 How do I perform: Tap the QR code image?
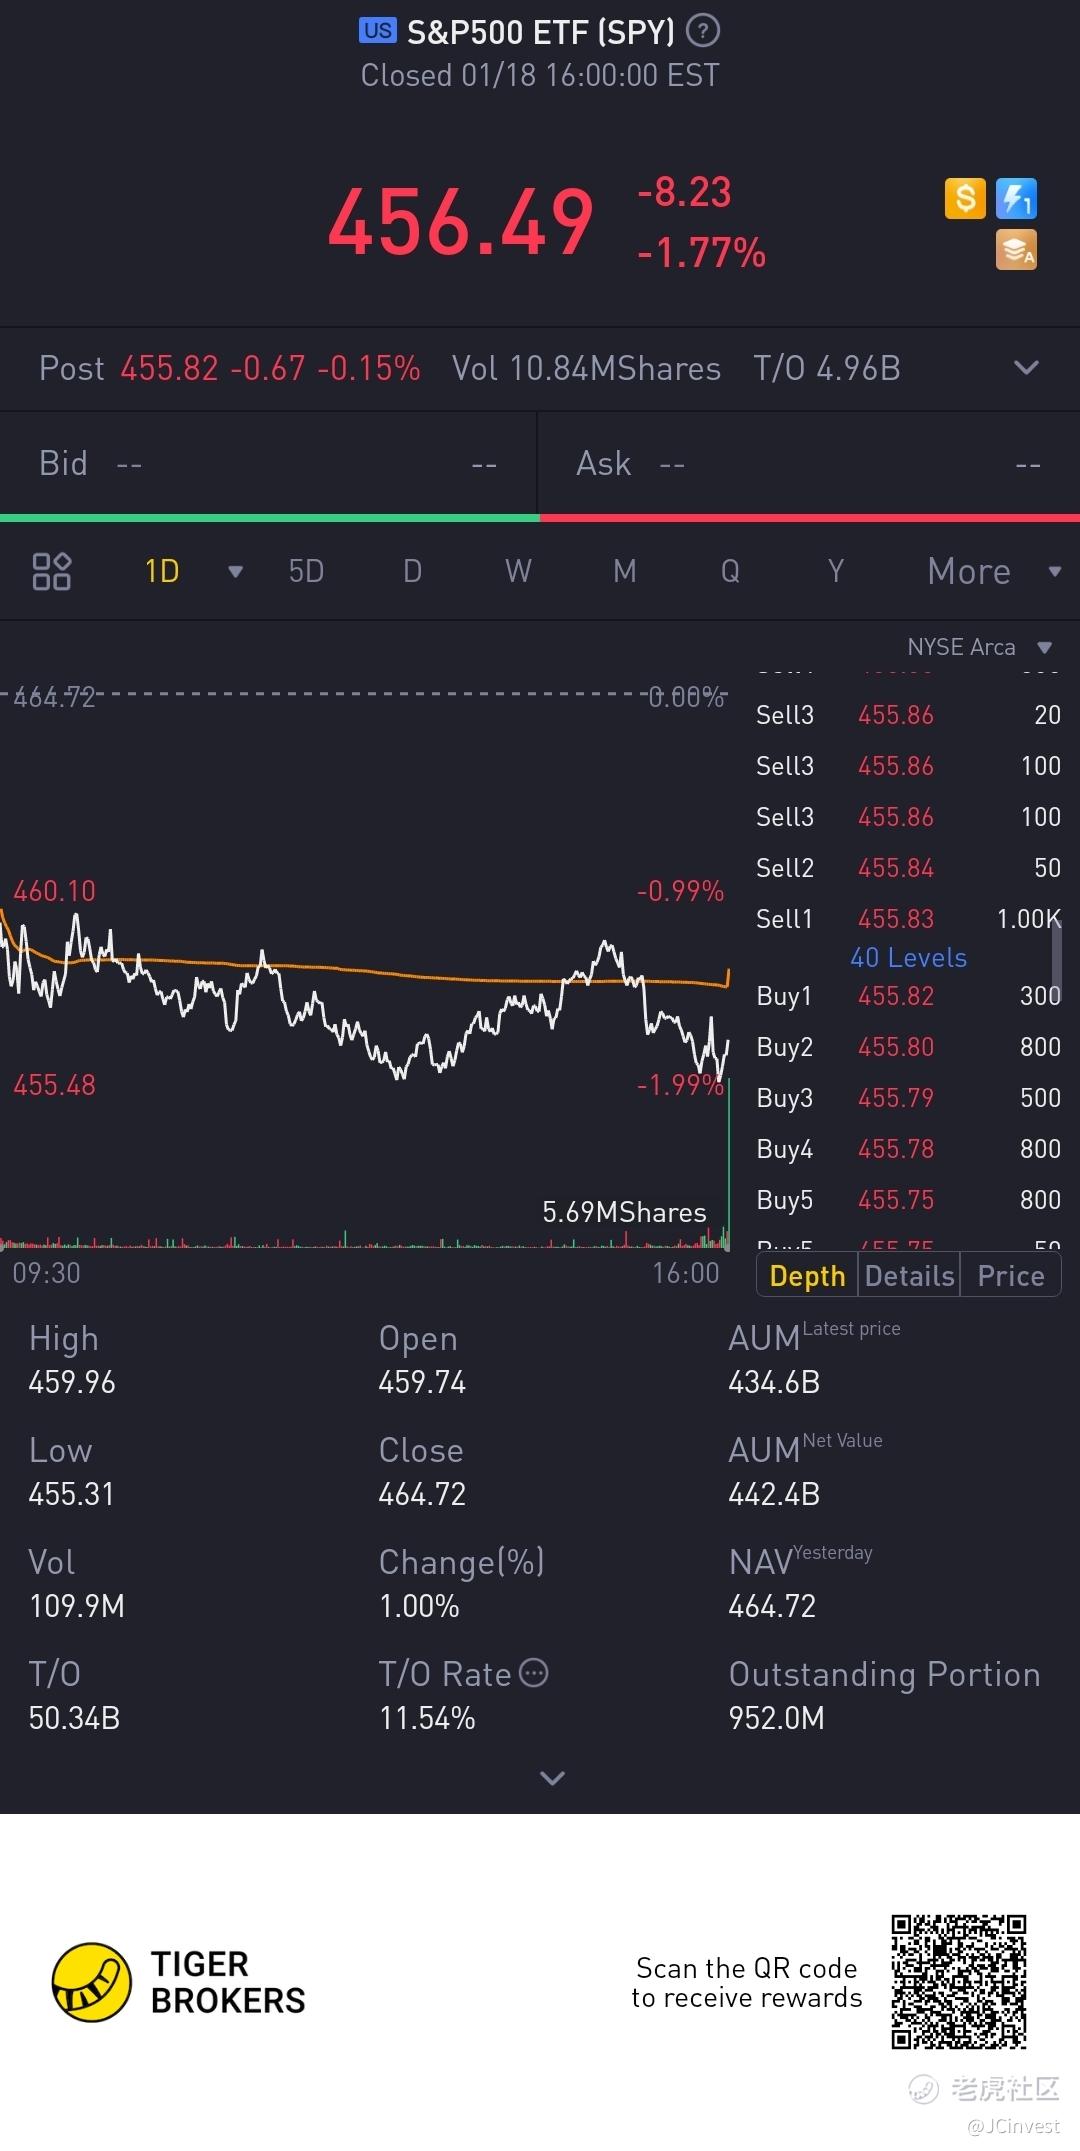(959, 1981)
